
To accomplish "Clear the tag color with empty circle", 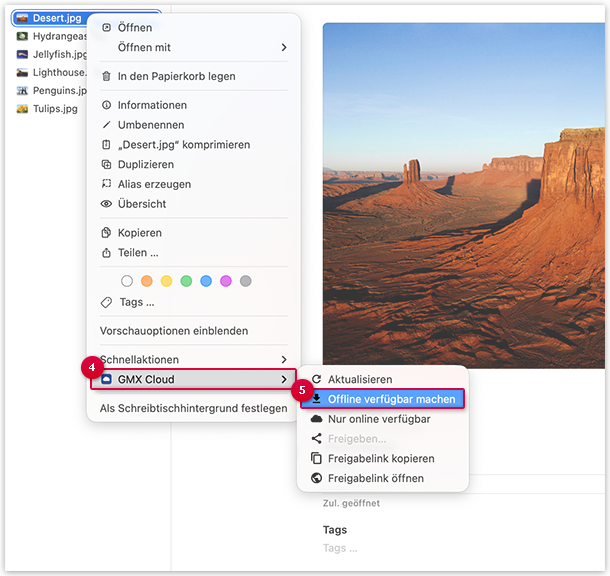I will click(127, 281).
